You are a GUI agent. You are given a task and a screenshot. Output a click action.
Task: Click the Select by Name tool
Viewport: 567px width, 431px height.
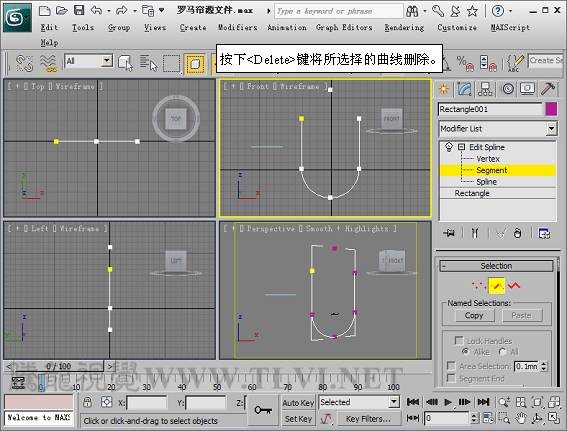[x=148, y=63]
